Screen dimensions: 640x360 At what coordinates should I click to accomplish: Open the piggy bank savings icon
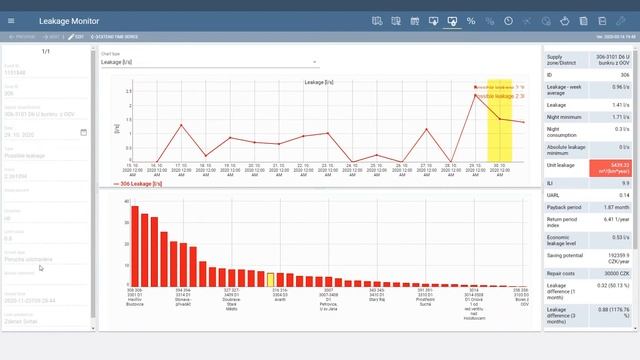(x=564, y=21)
